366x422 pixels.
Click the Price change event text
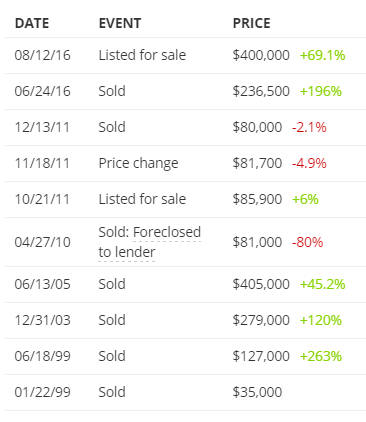[138, 163]
